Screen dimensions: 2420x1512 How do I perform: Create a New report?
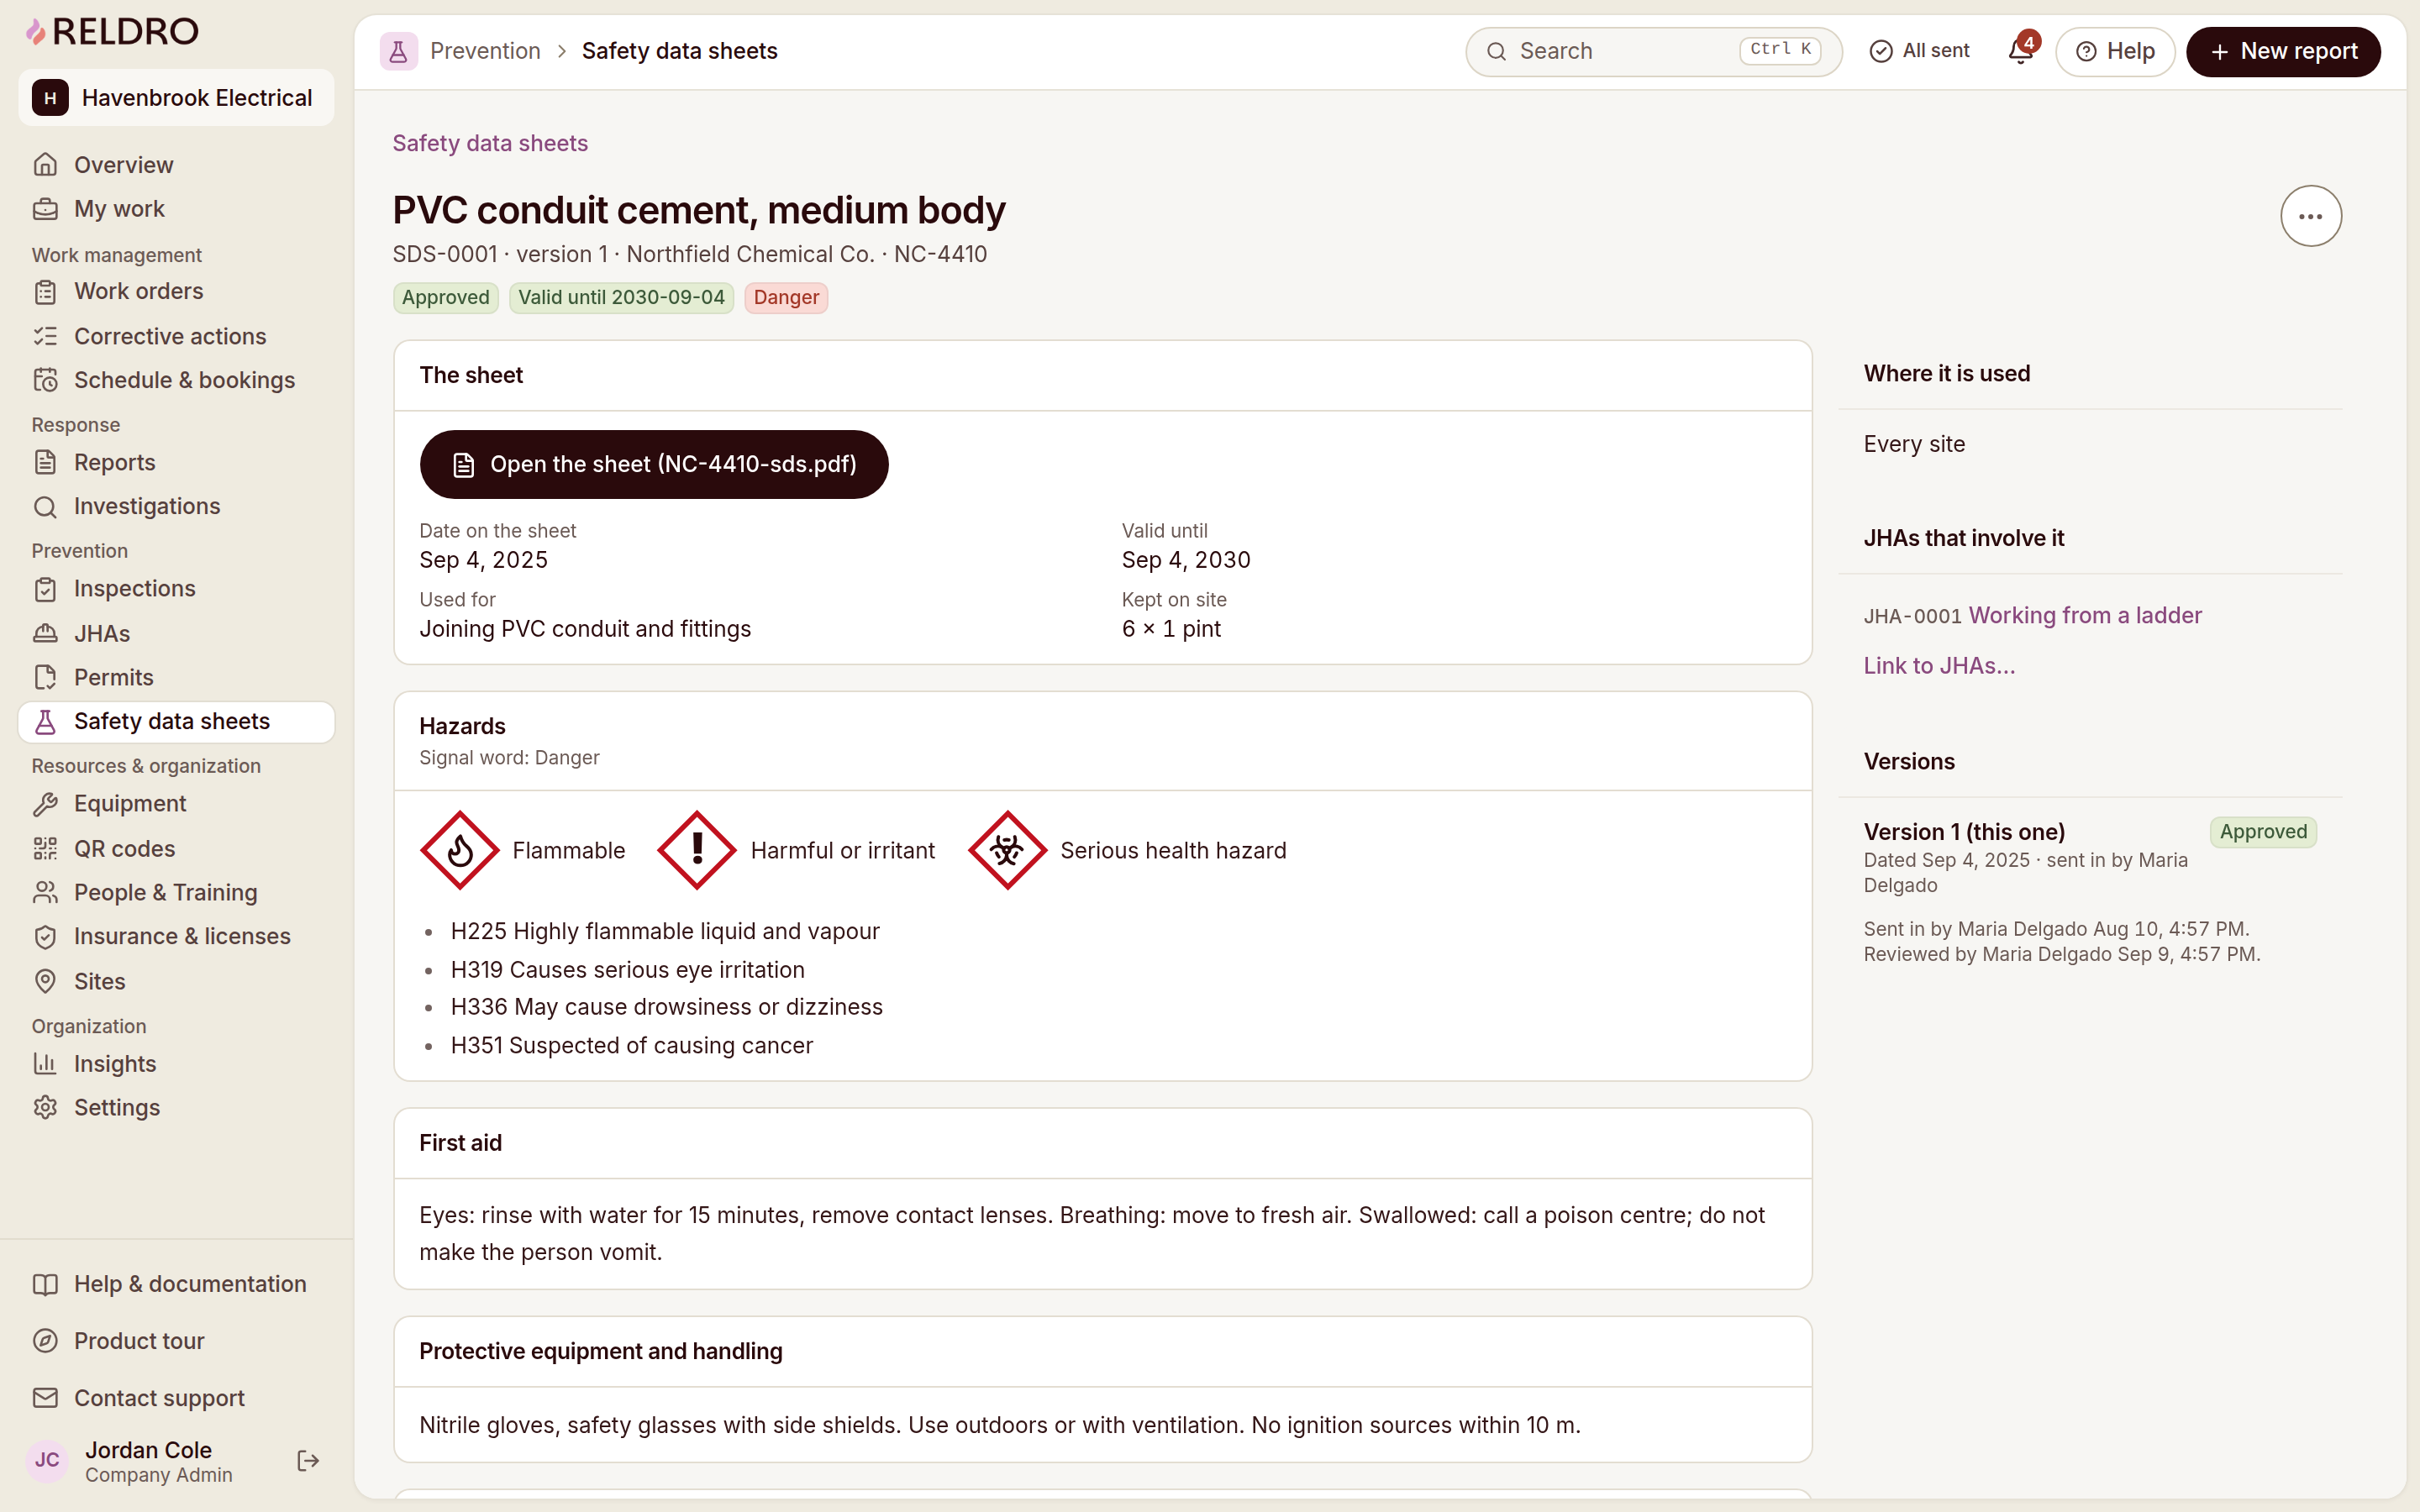coord(2283,51)
